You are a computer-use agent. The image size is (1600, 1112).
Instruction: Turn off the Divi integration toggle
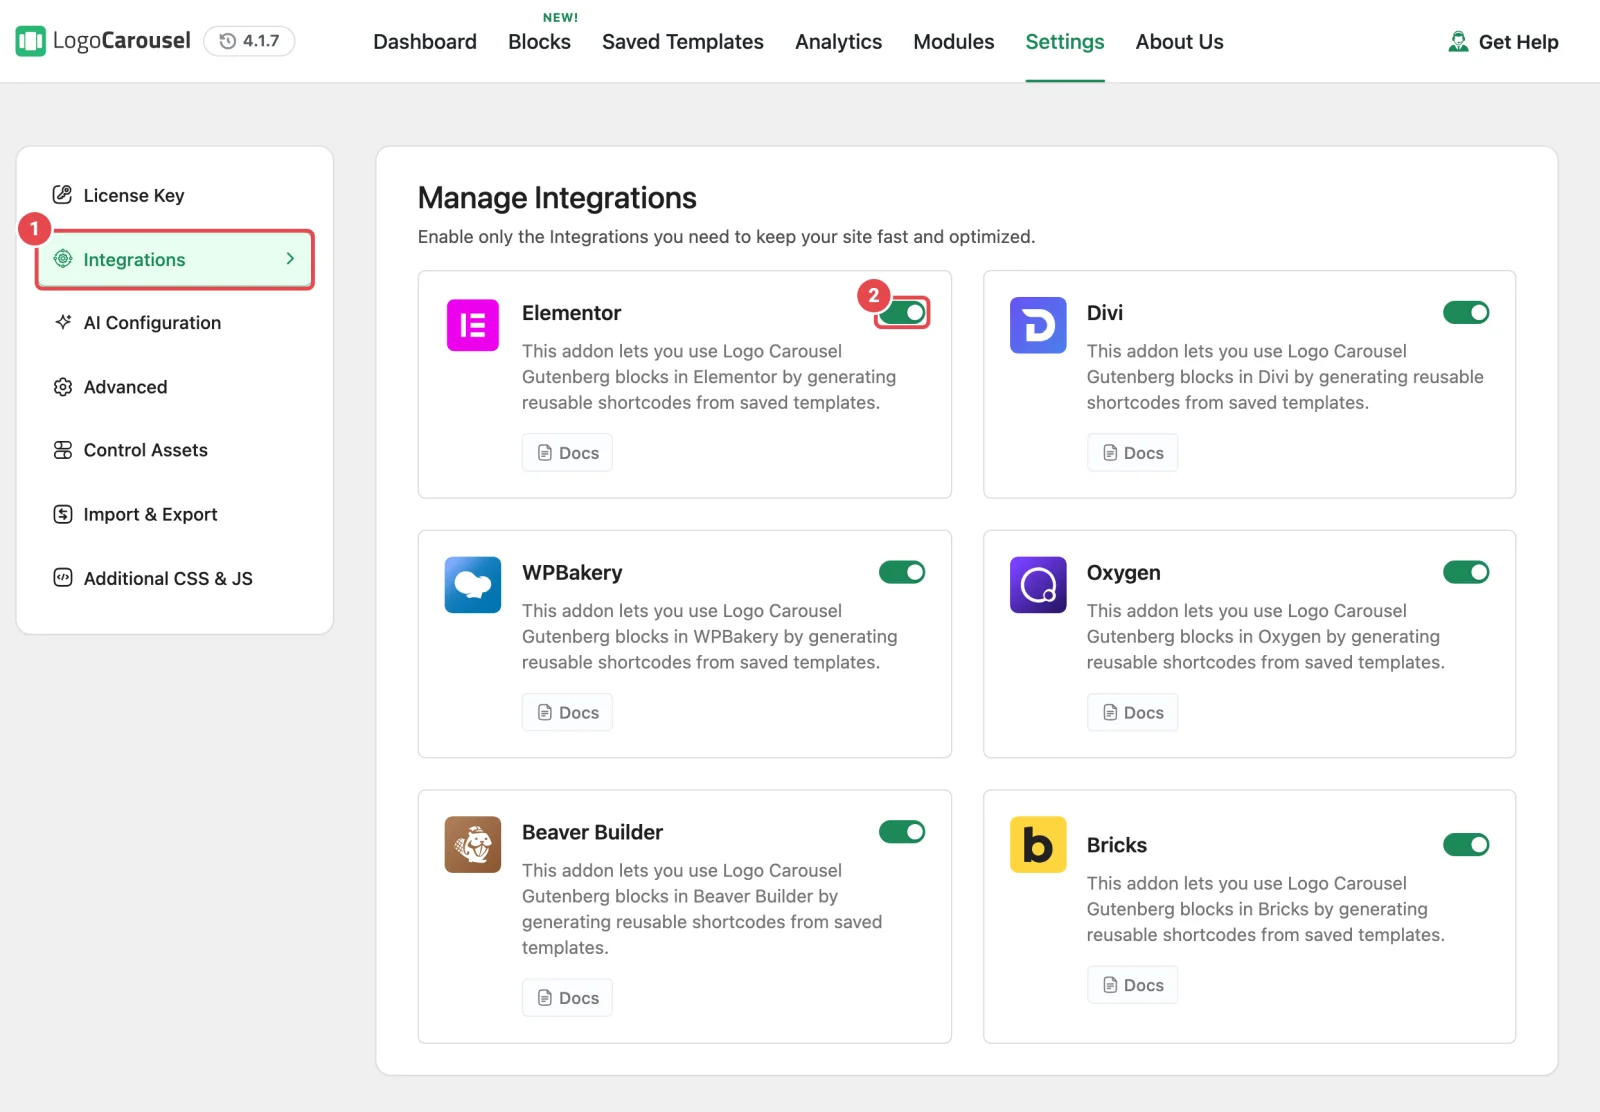click(x=1466, y=313)
